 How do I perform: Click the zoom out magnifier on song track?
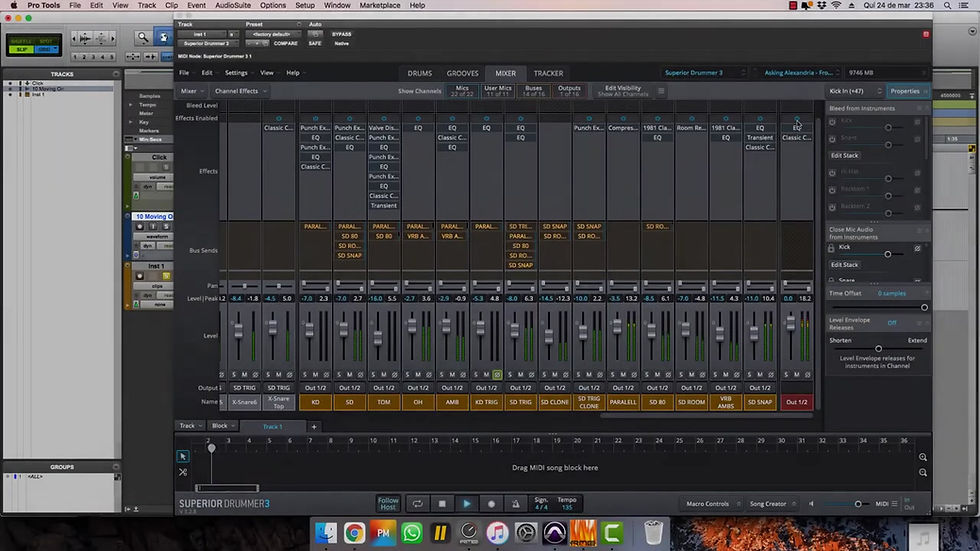click(x=922, y=473)
